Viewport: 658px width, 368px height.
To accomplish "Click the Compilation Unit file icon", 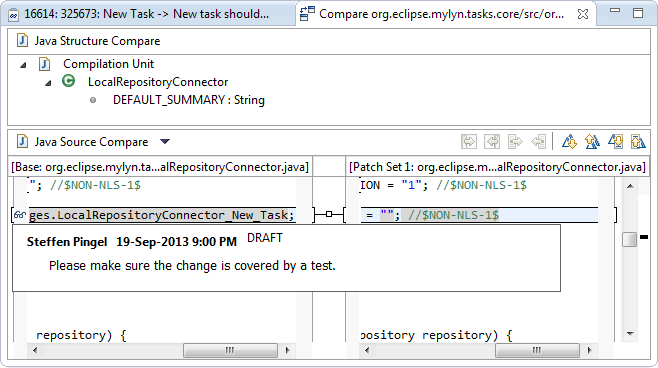I will (44, 64).
